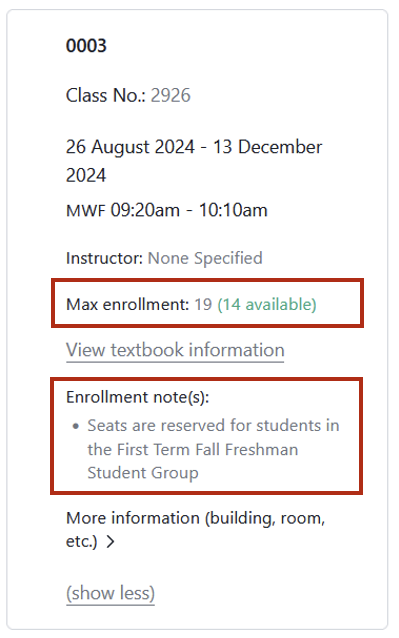
Task: Click the bullet point before the reserved seats note
Action: (76, 426)
